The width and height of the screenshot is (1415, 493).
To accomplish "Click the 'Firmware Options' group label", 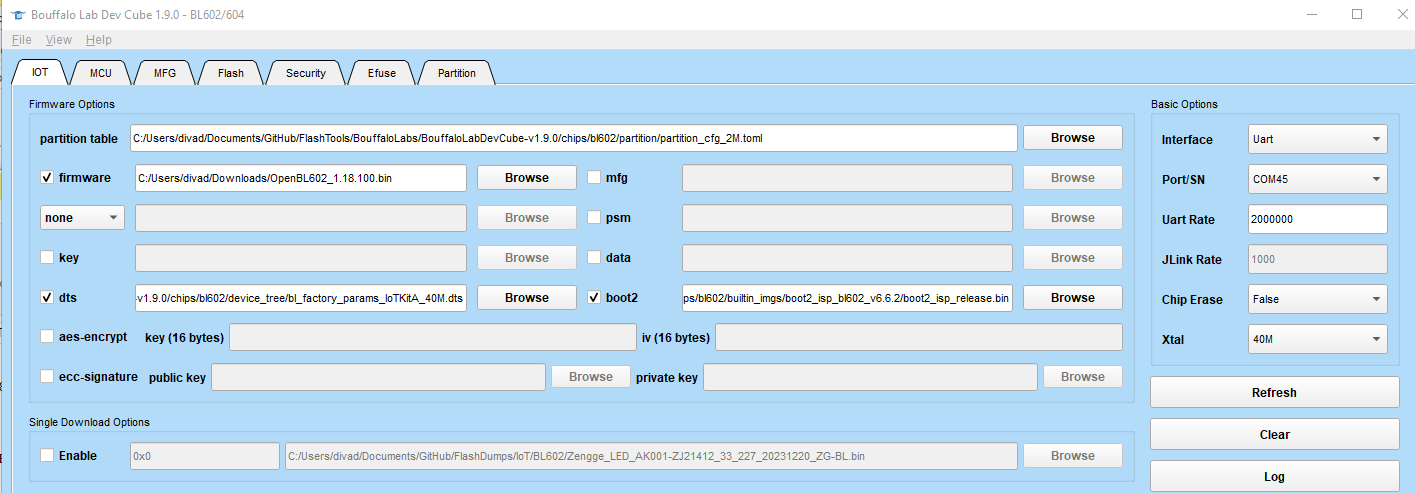I will click(72, 104).
